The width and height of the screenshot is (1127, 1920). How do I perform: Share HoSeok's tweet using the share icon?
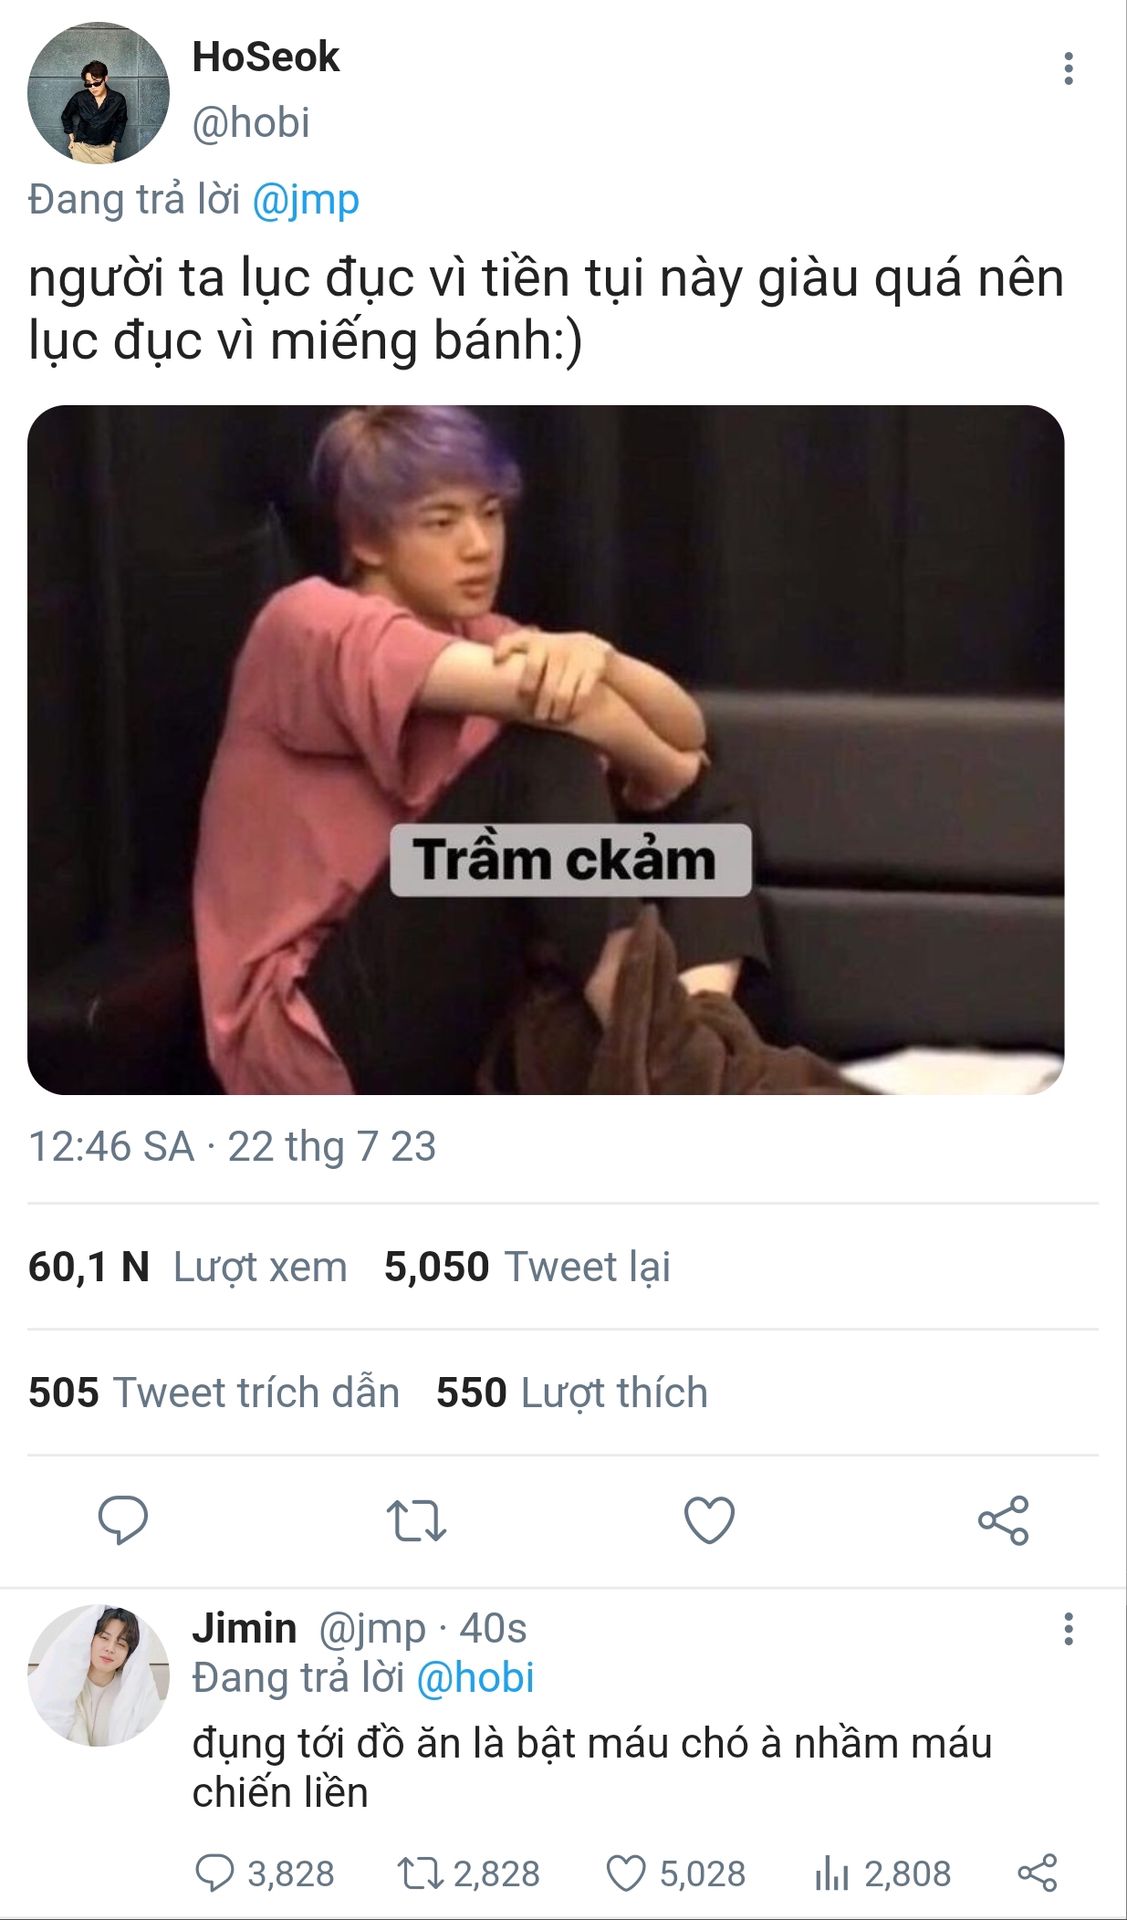[1003, 1520]
